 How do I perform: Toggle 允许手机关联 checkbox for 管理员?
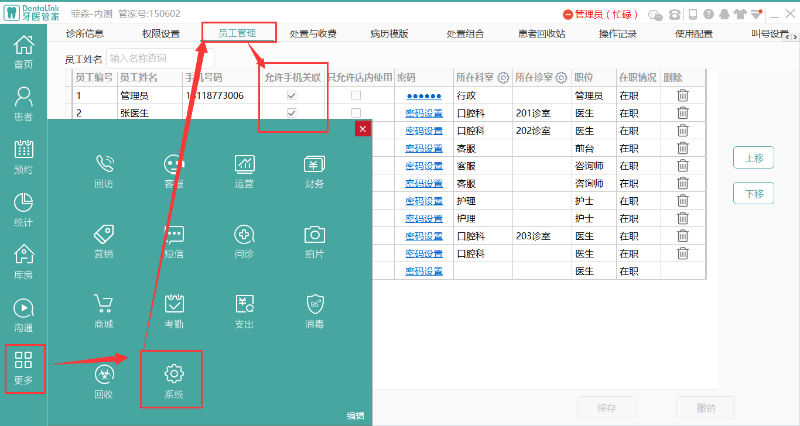tap(291, 95)
